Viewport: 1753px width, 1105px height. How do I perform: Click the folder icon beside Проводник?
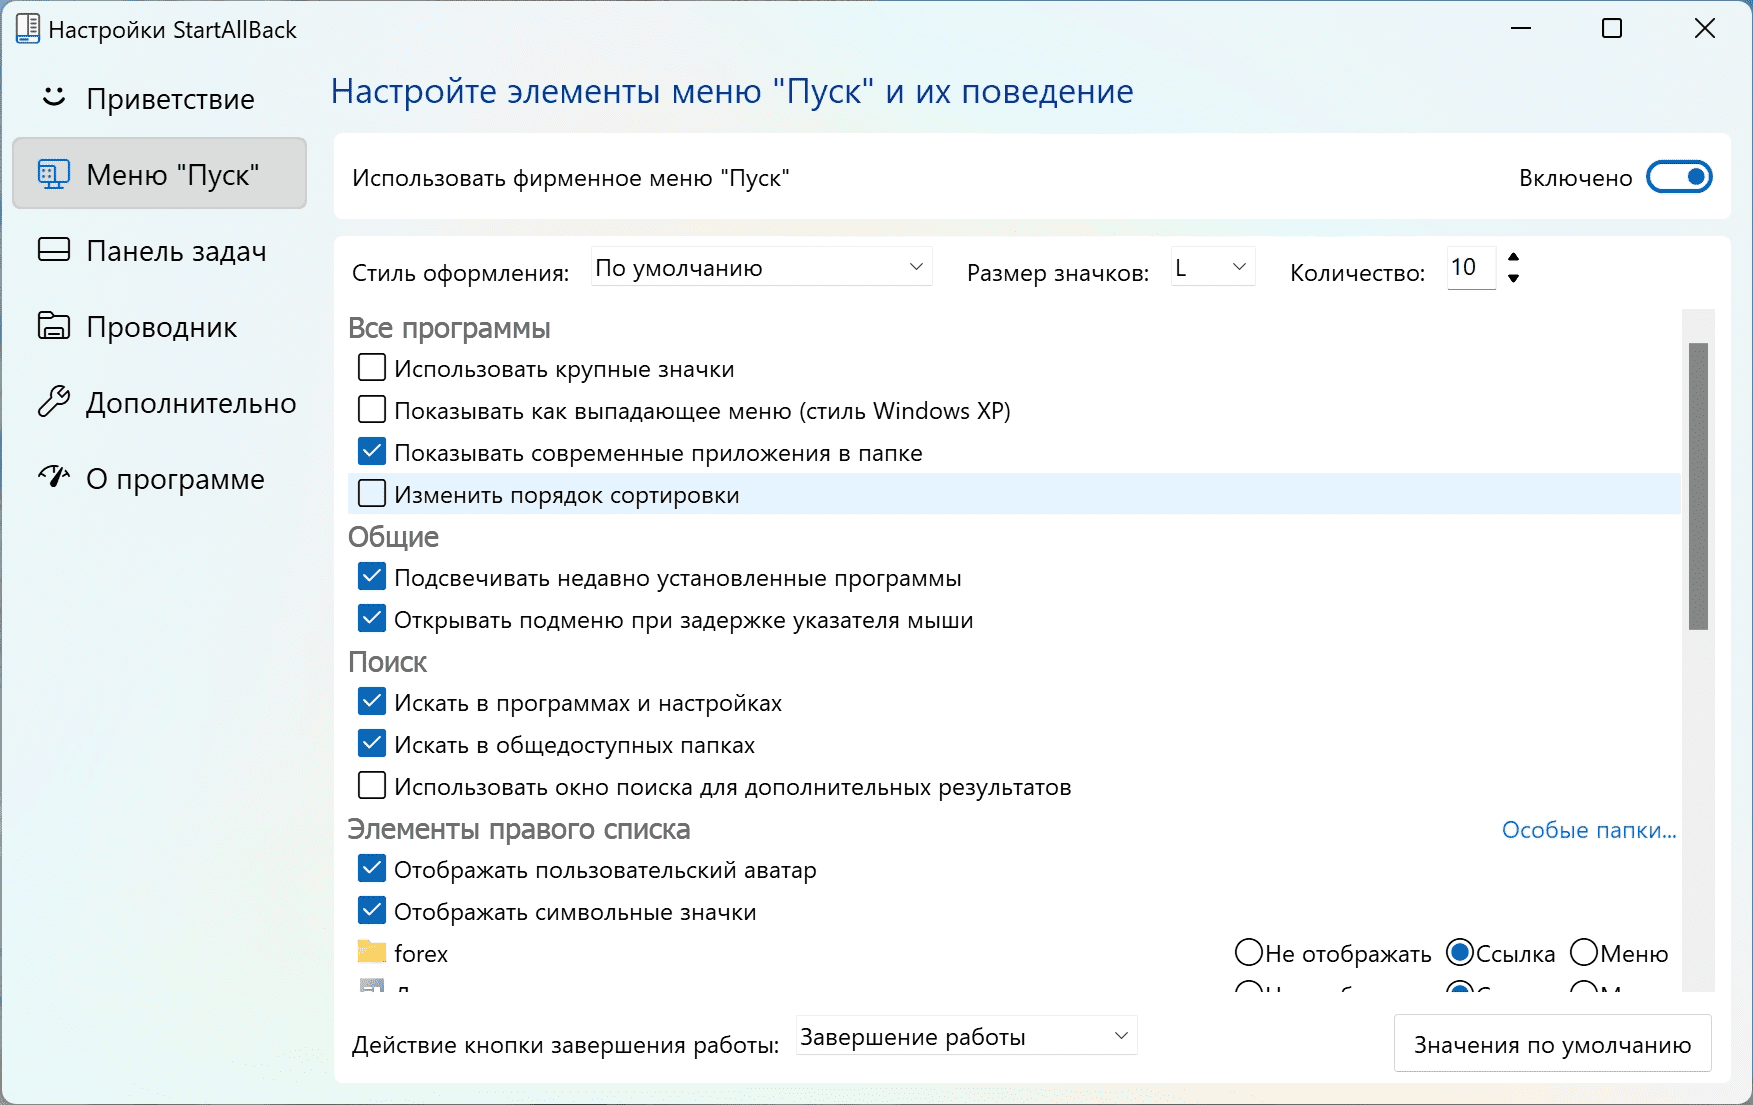(54, 326)
